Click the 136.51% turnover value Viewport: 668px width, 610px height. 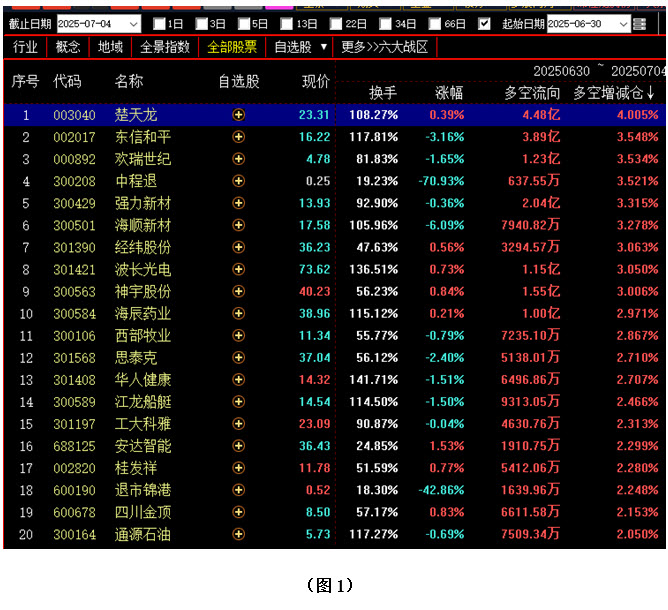[374, 270]
